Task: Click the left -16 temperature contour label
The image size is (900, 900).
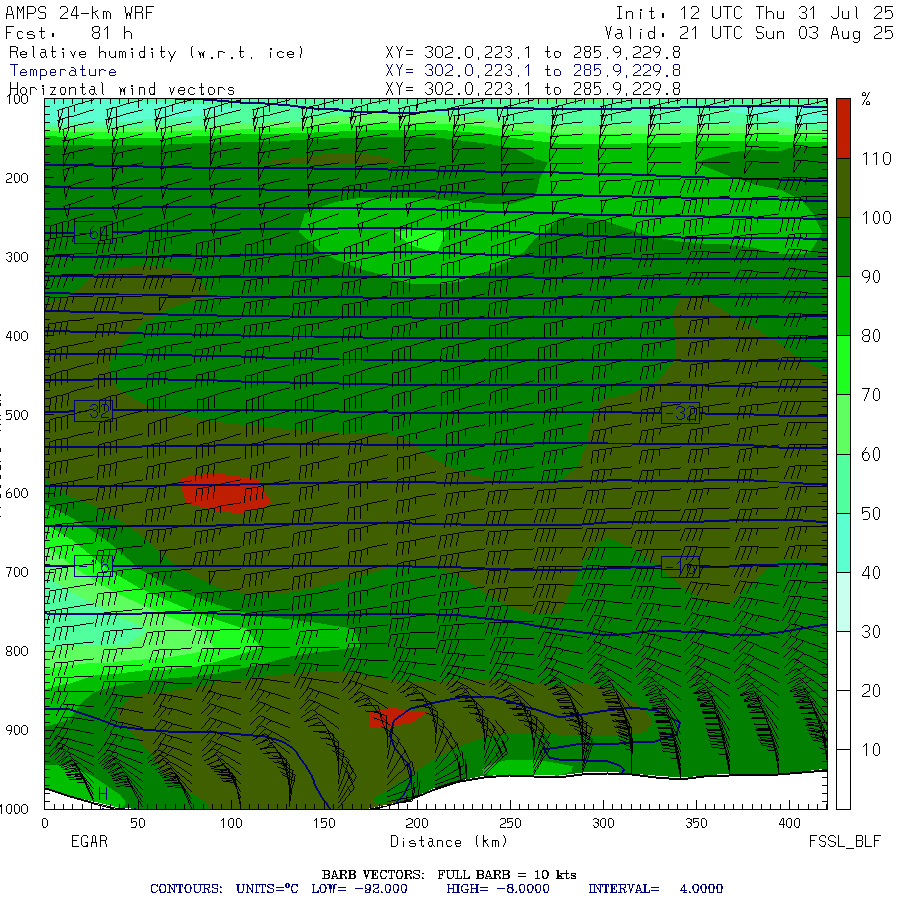Action: tap(93, 567)
